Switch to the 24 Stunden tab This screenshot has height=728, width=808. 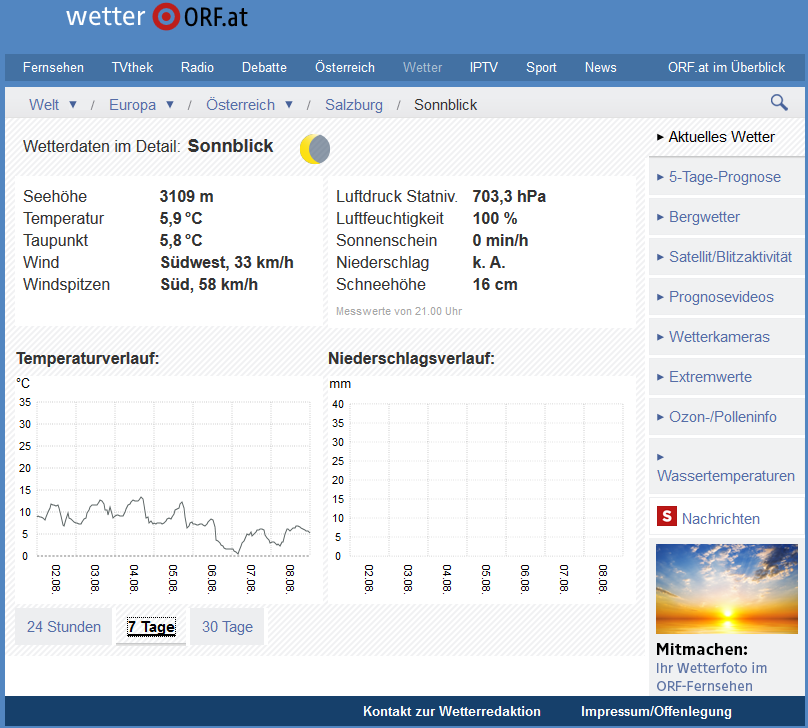tap(64, 627)
